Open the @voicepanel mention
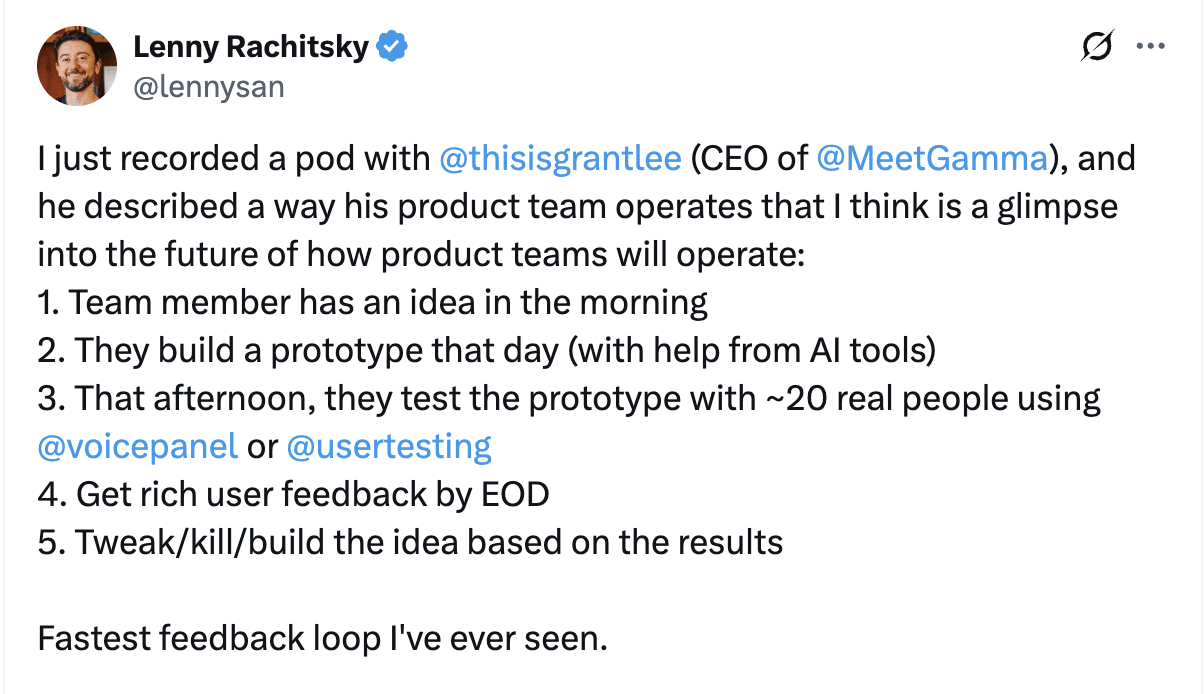1204x694 pixels. tap(137, 445)
